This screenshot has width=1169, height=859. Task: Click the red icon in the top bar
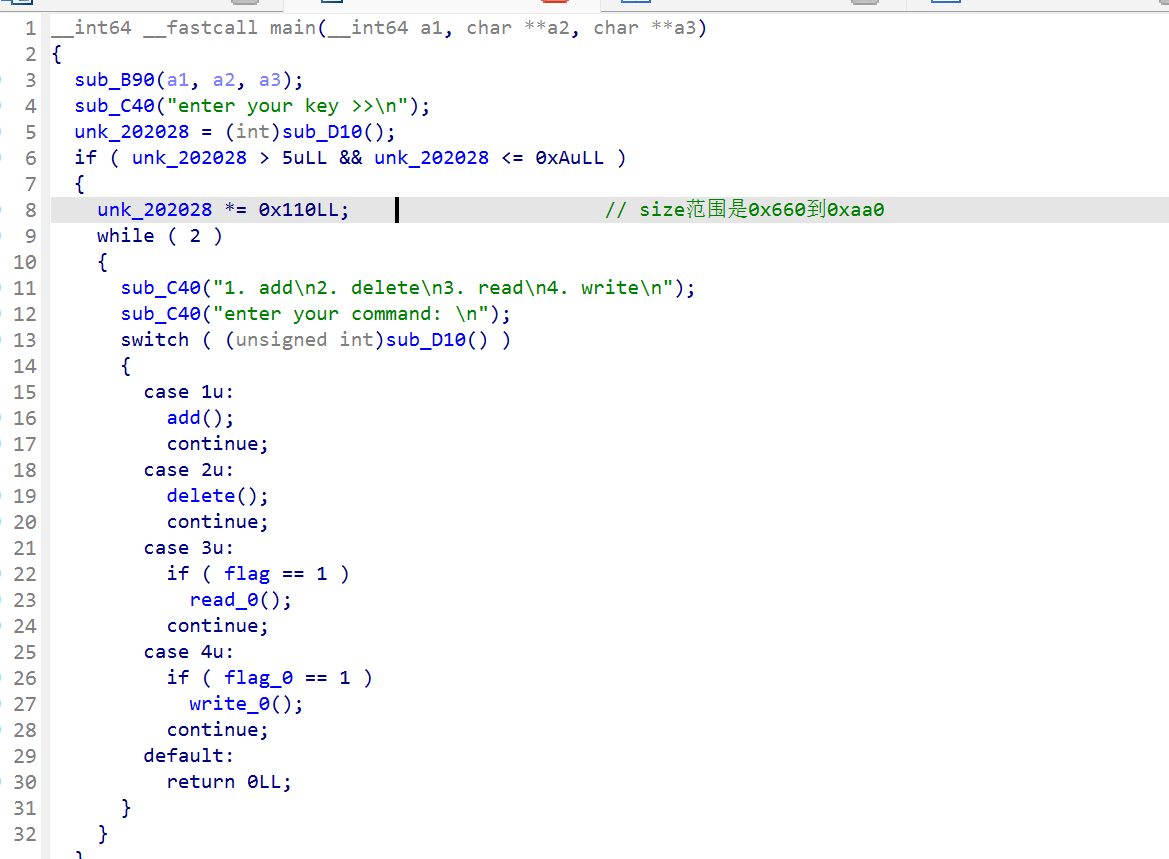click(553, 4)
